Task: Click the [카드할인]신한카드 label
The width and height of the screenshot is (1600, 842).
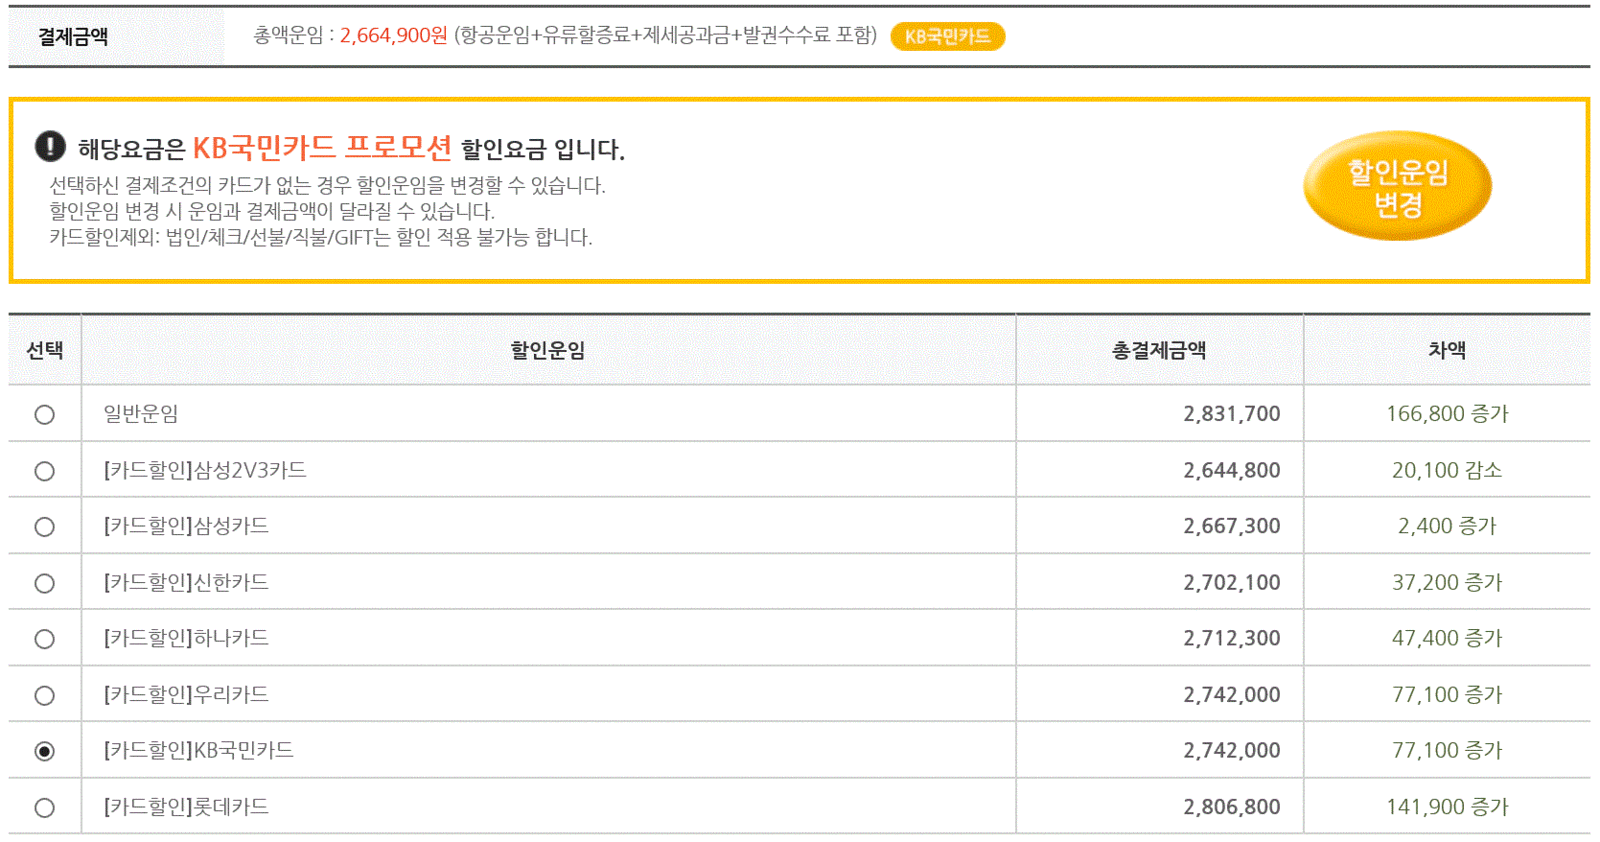Action: coord(186,582)
